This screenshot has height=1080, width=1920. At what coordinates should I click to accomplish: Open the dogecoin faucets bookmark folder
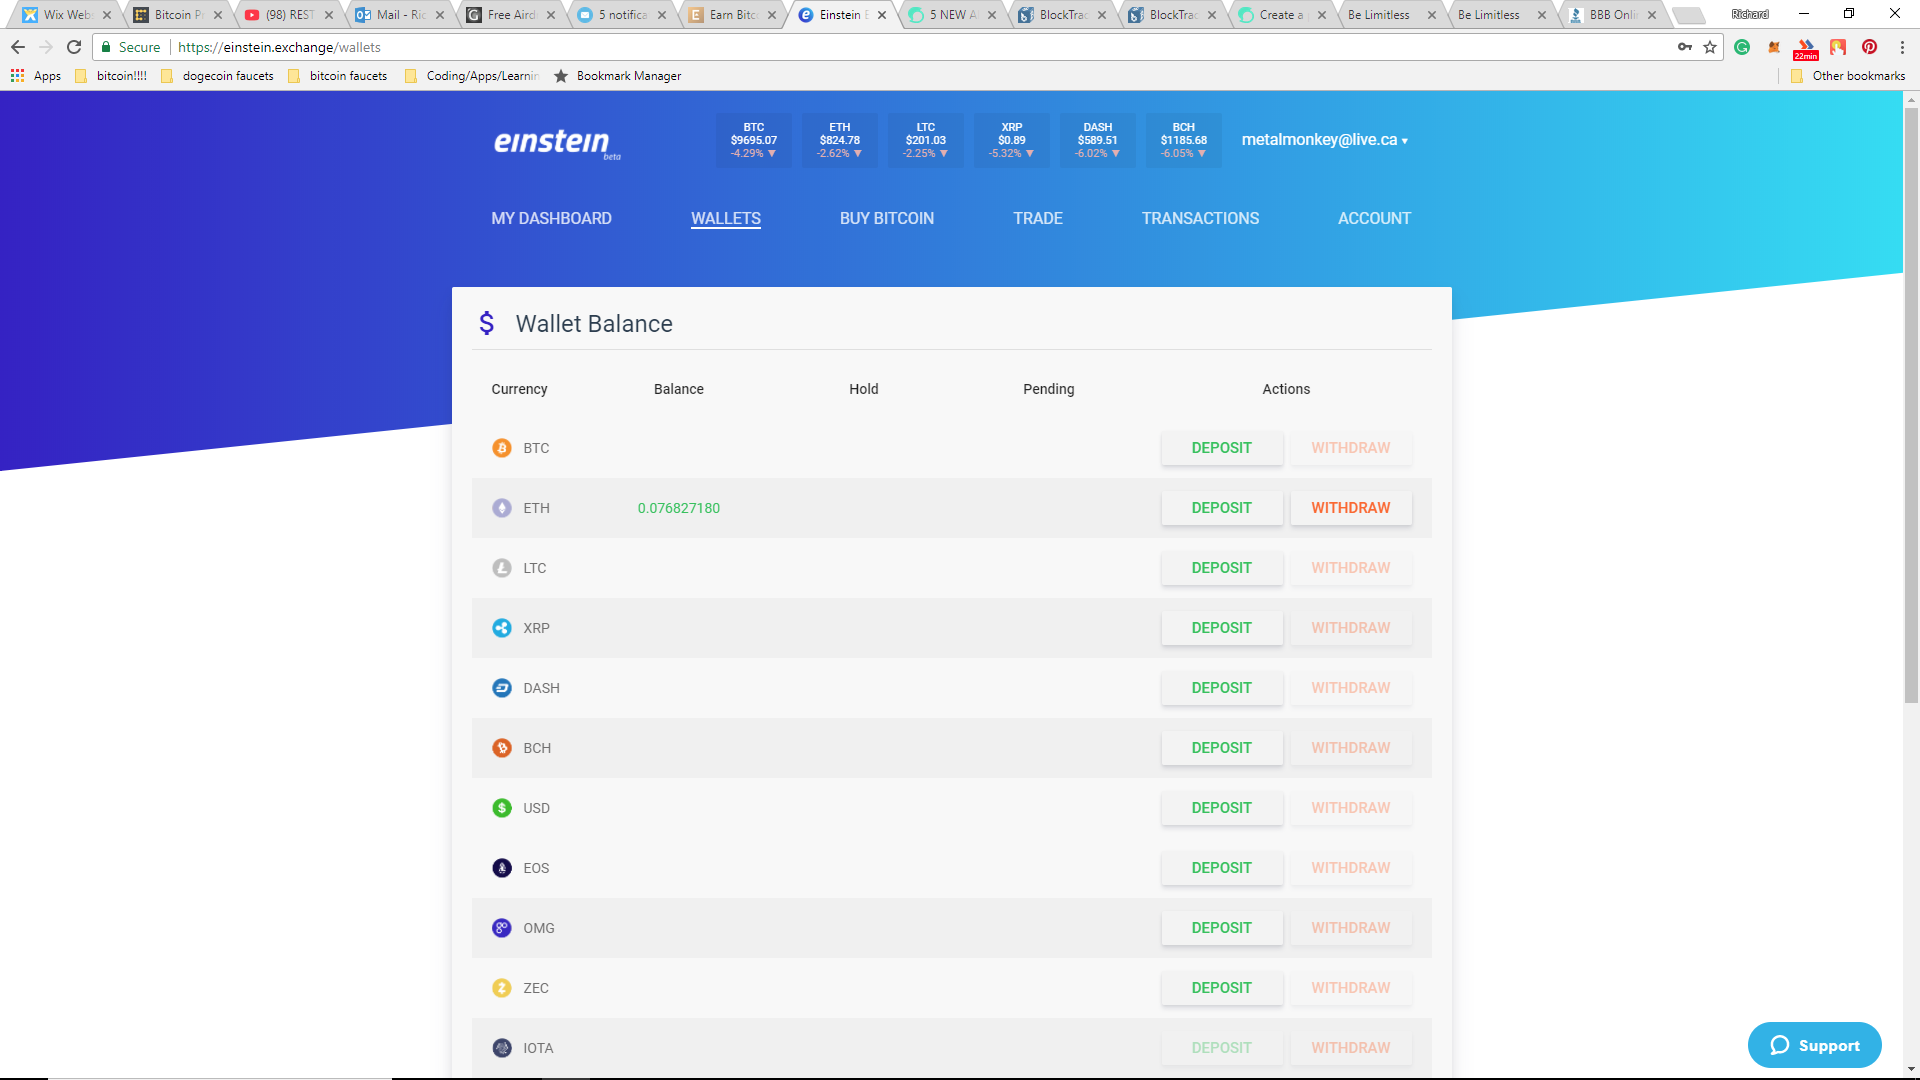point(217,76)
